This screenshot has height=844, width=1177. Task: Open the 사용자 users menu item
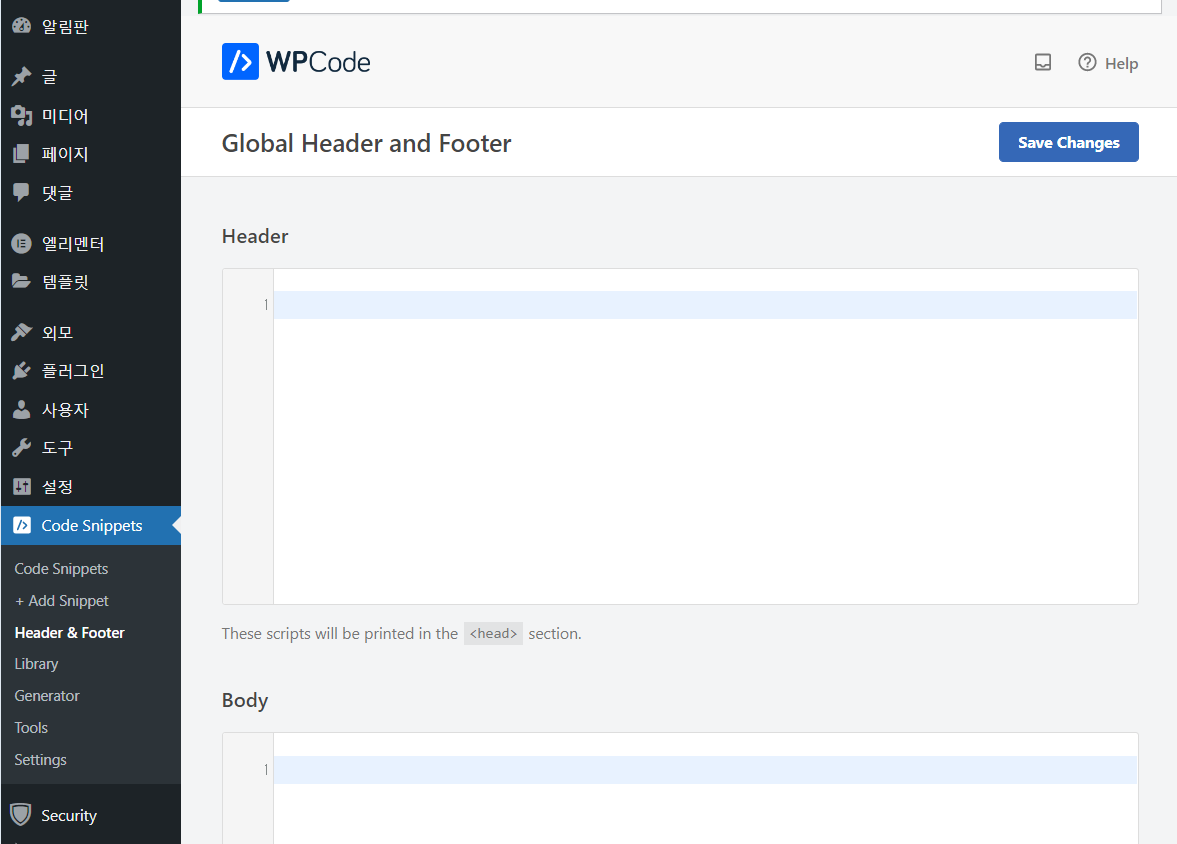pos(91,409)
